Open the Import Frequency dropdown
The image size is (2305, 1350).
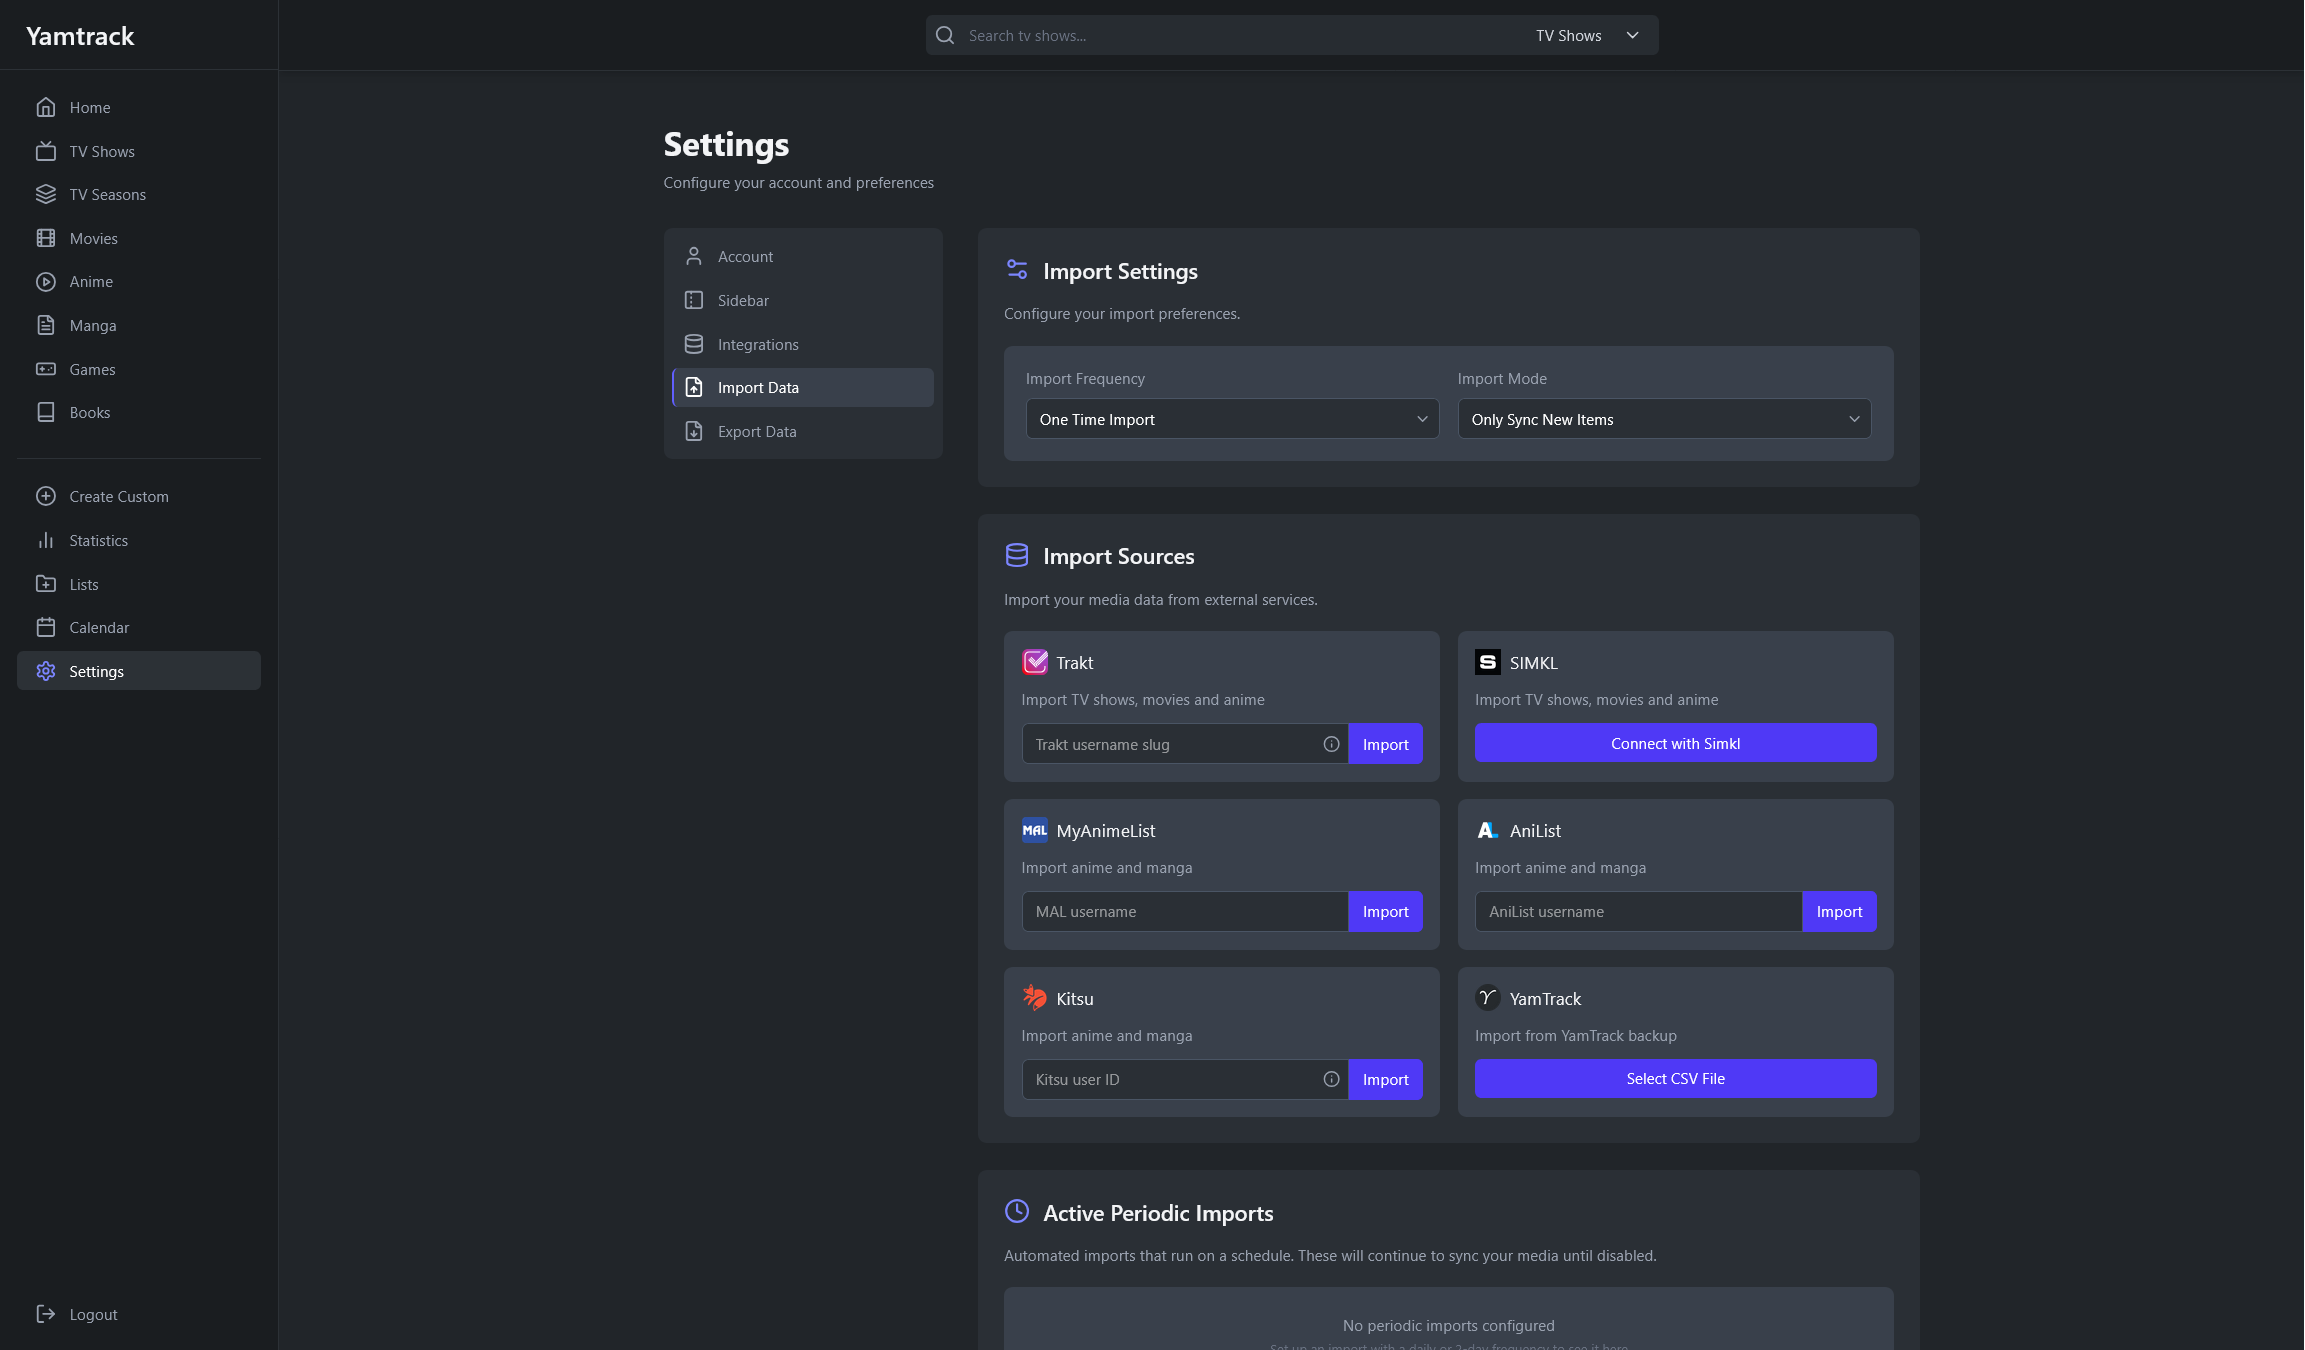point(1232,419)
